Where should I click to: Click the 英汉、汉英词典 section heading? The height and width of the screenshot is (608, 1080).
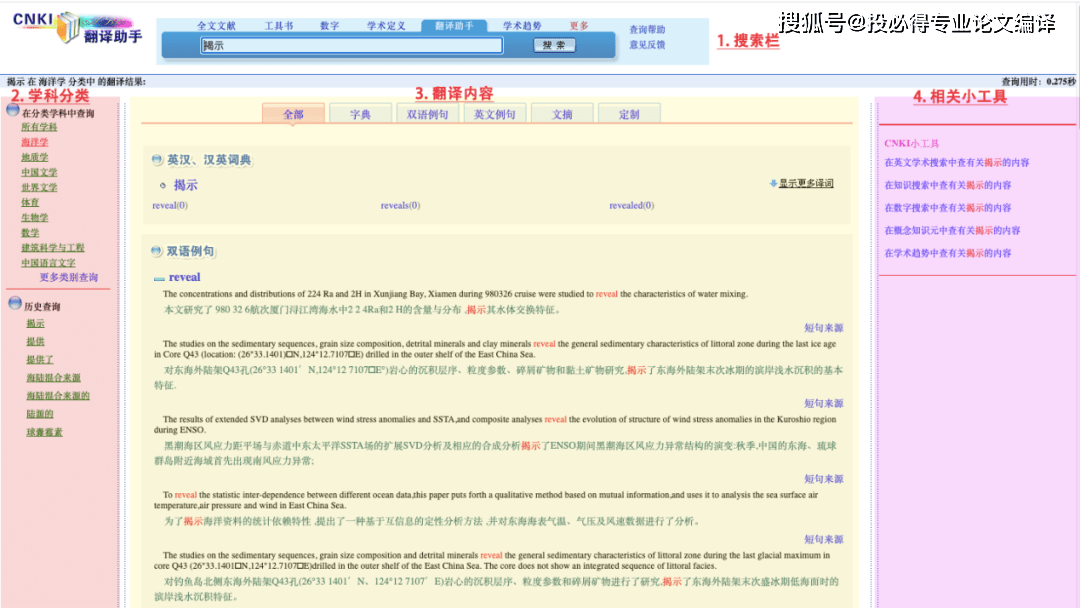(x=209, y=160)
